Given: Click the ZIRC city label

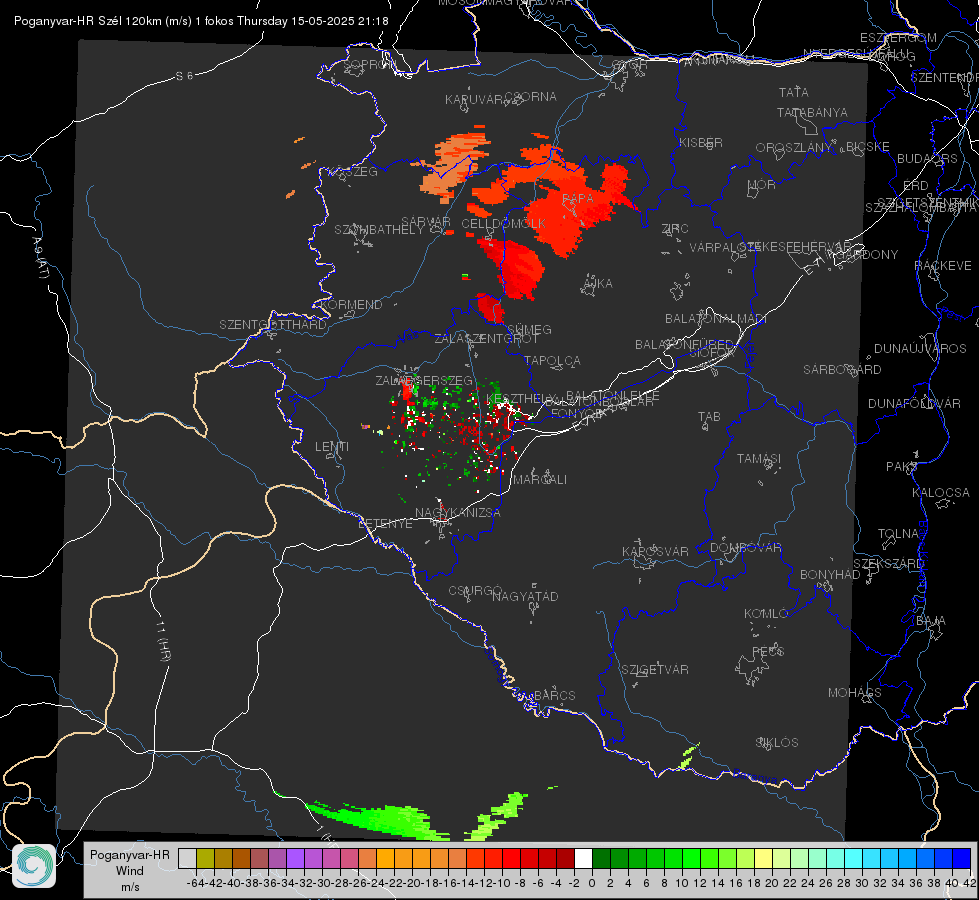Looking at the screenshot, I should (675, 229).
